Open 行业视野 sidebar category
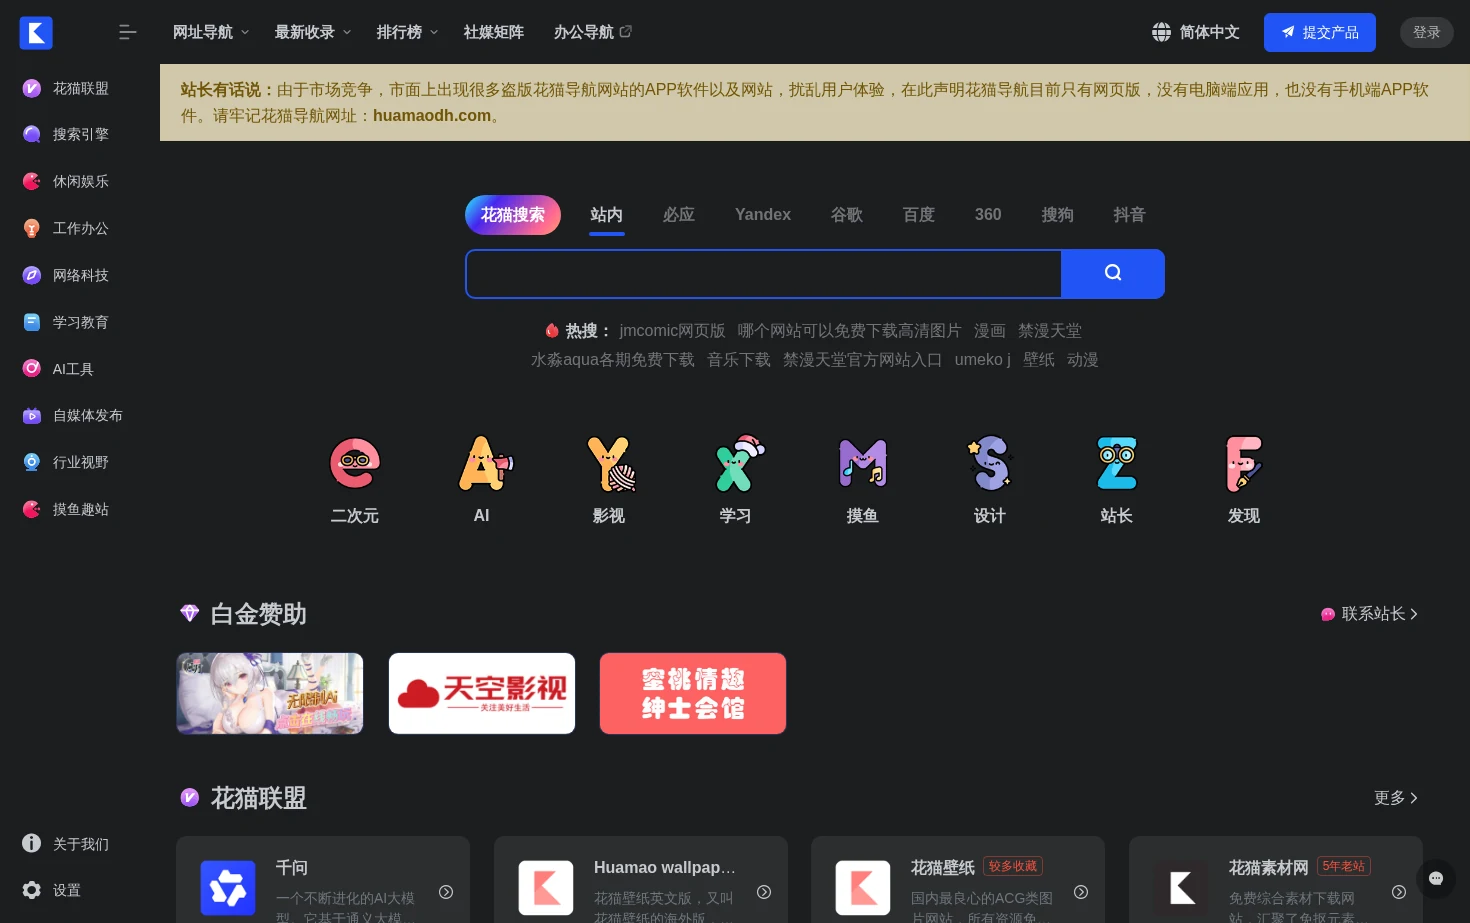This screenshot has height=923, width=1470. point(66,462)
